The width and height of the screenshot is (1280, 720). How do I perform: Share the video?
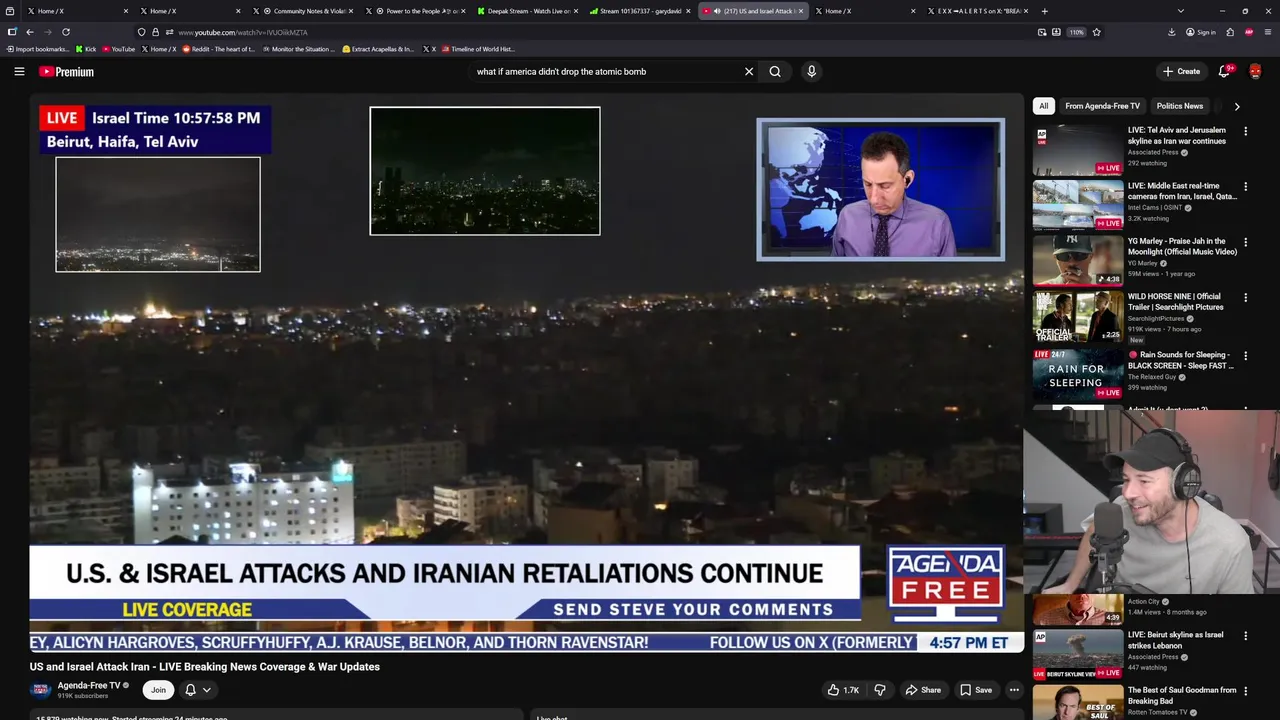[x=923, y=690]
